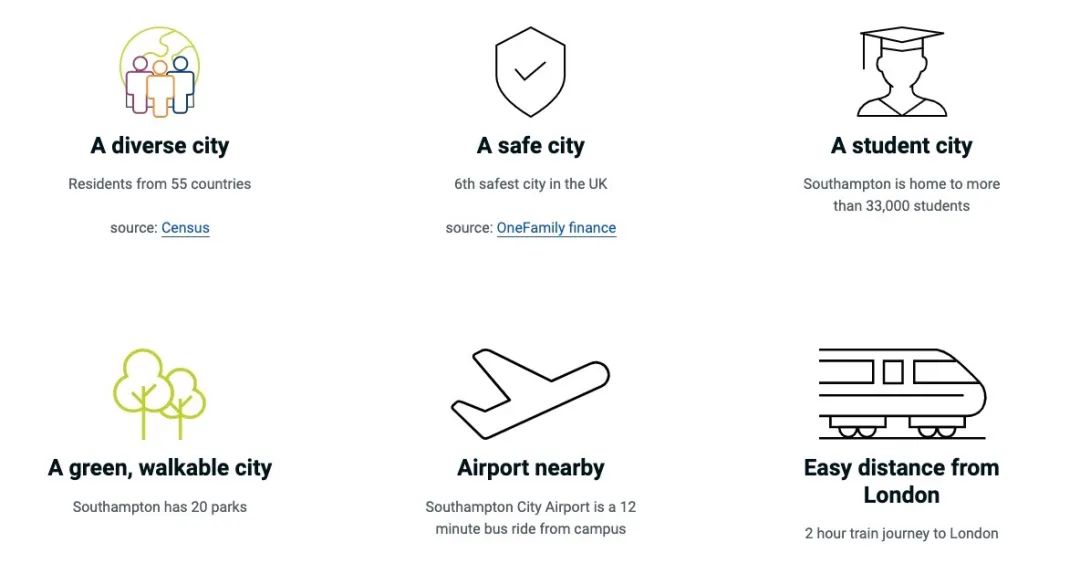The width and height of the screenshot is (1080, 563).
Task: Open the OneFamily finance source link
Action: 557,228
